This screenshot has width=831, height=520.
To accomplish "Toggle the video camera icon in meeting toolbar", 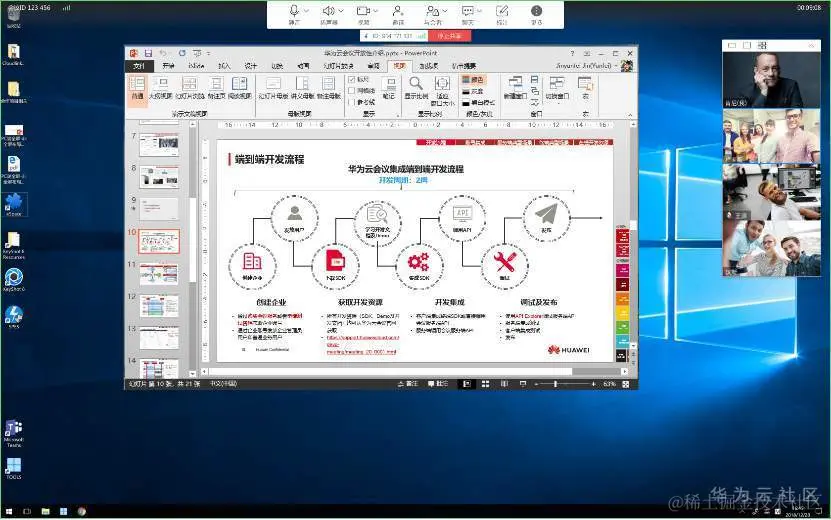I will [363, 11].
